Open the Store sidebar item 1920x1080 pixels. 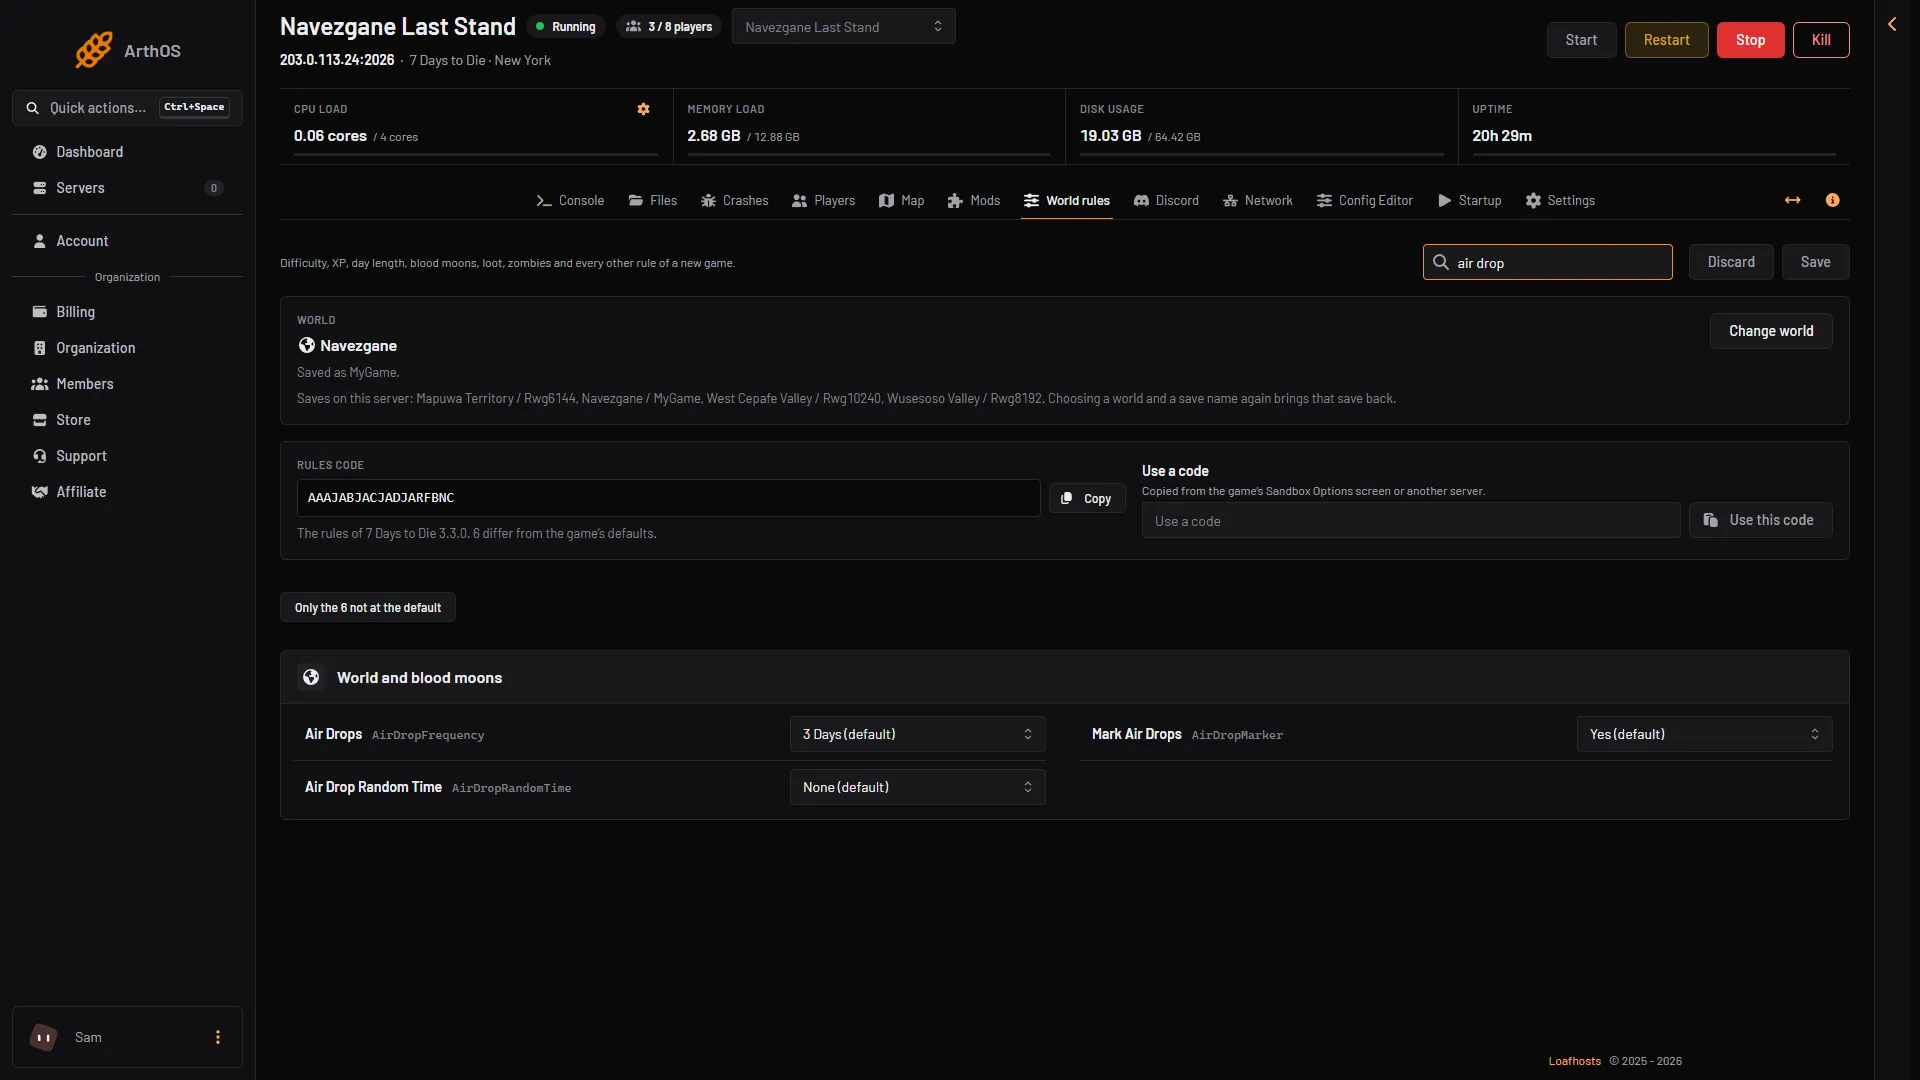tap(127, 420)
